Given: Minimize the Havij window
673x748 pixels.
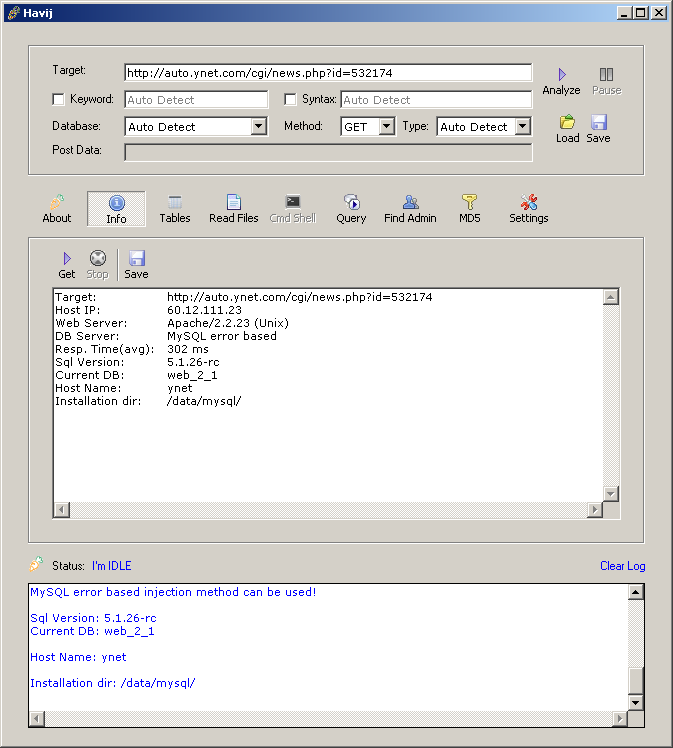Looking at the screenshot, I should pyautogui.click(x=624, y=12).
